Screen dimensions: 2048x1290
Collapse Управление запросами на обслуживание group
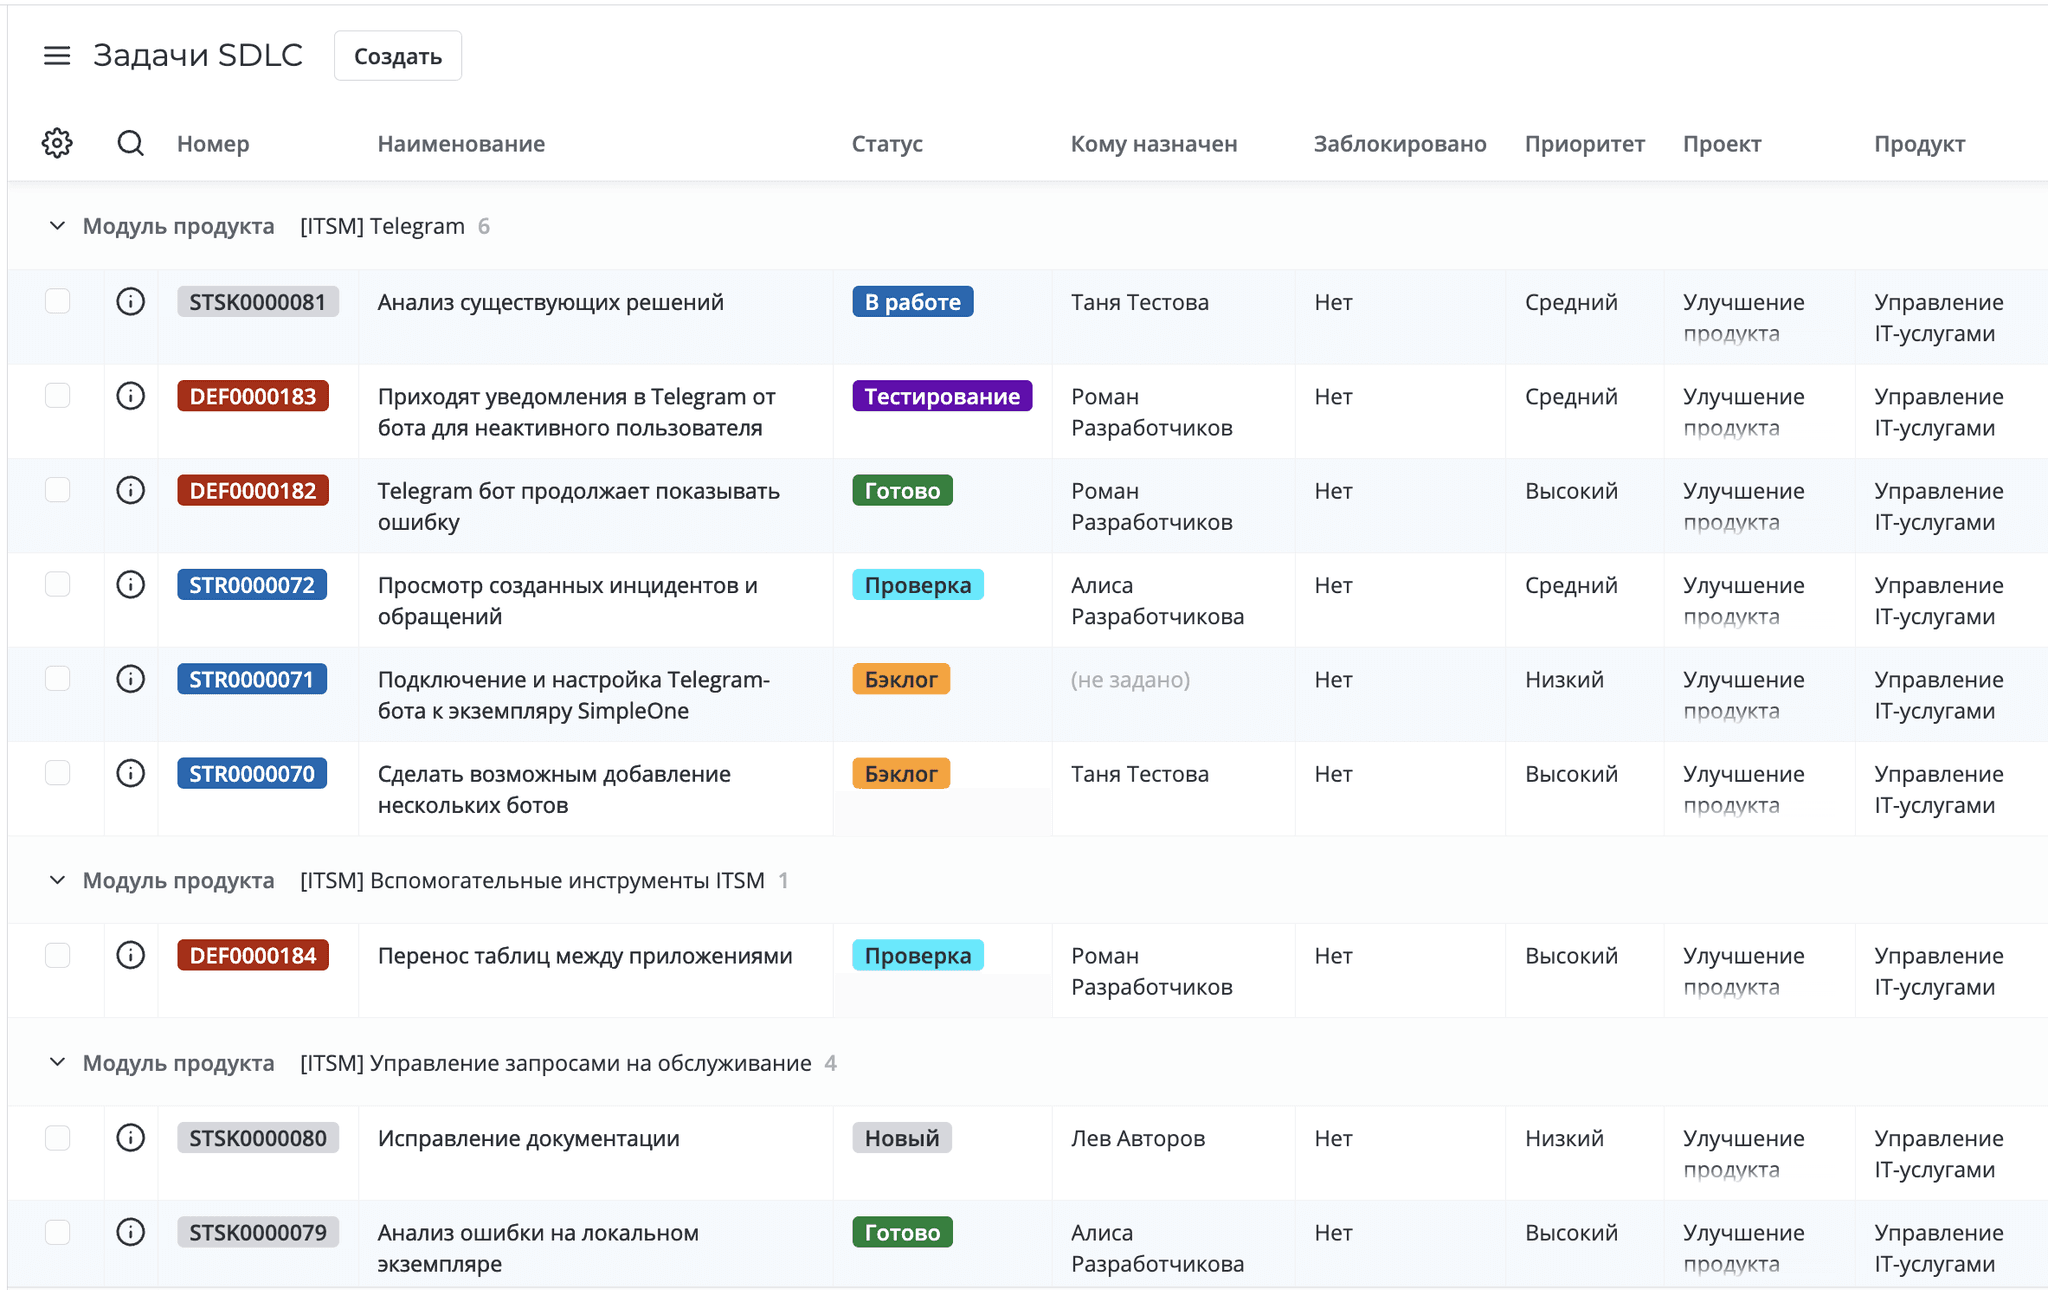pos(57,1062)
